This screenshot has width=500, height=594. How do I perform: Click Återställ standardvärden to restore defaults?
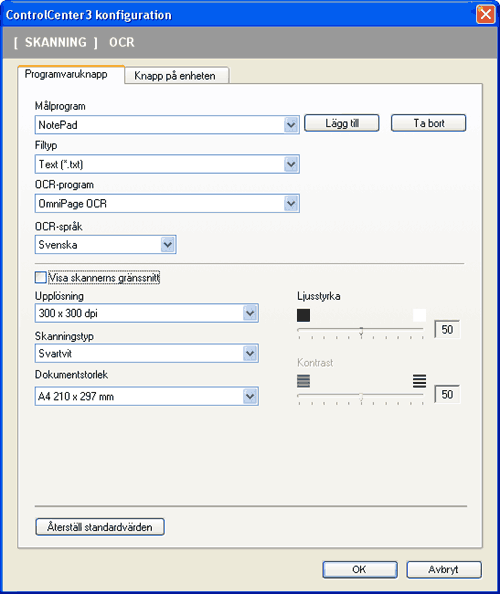click(100, 527)
